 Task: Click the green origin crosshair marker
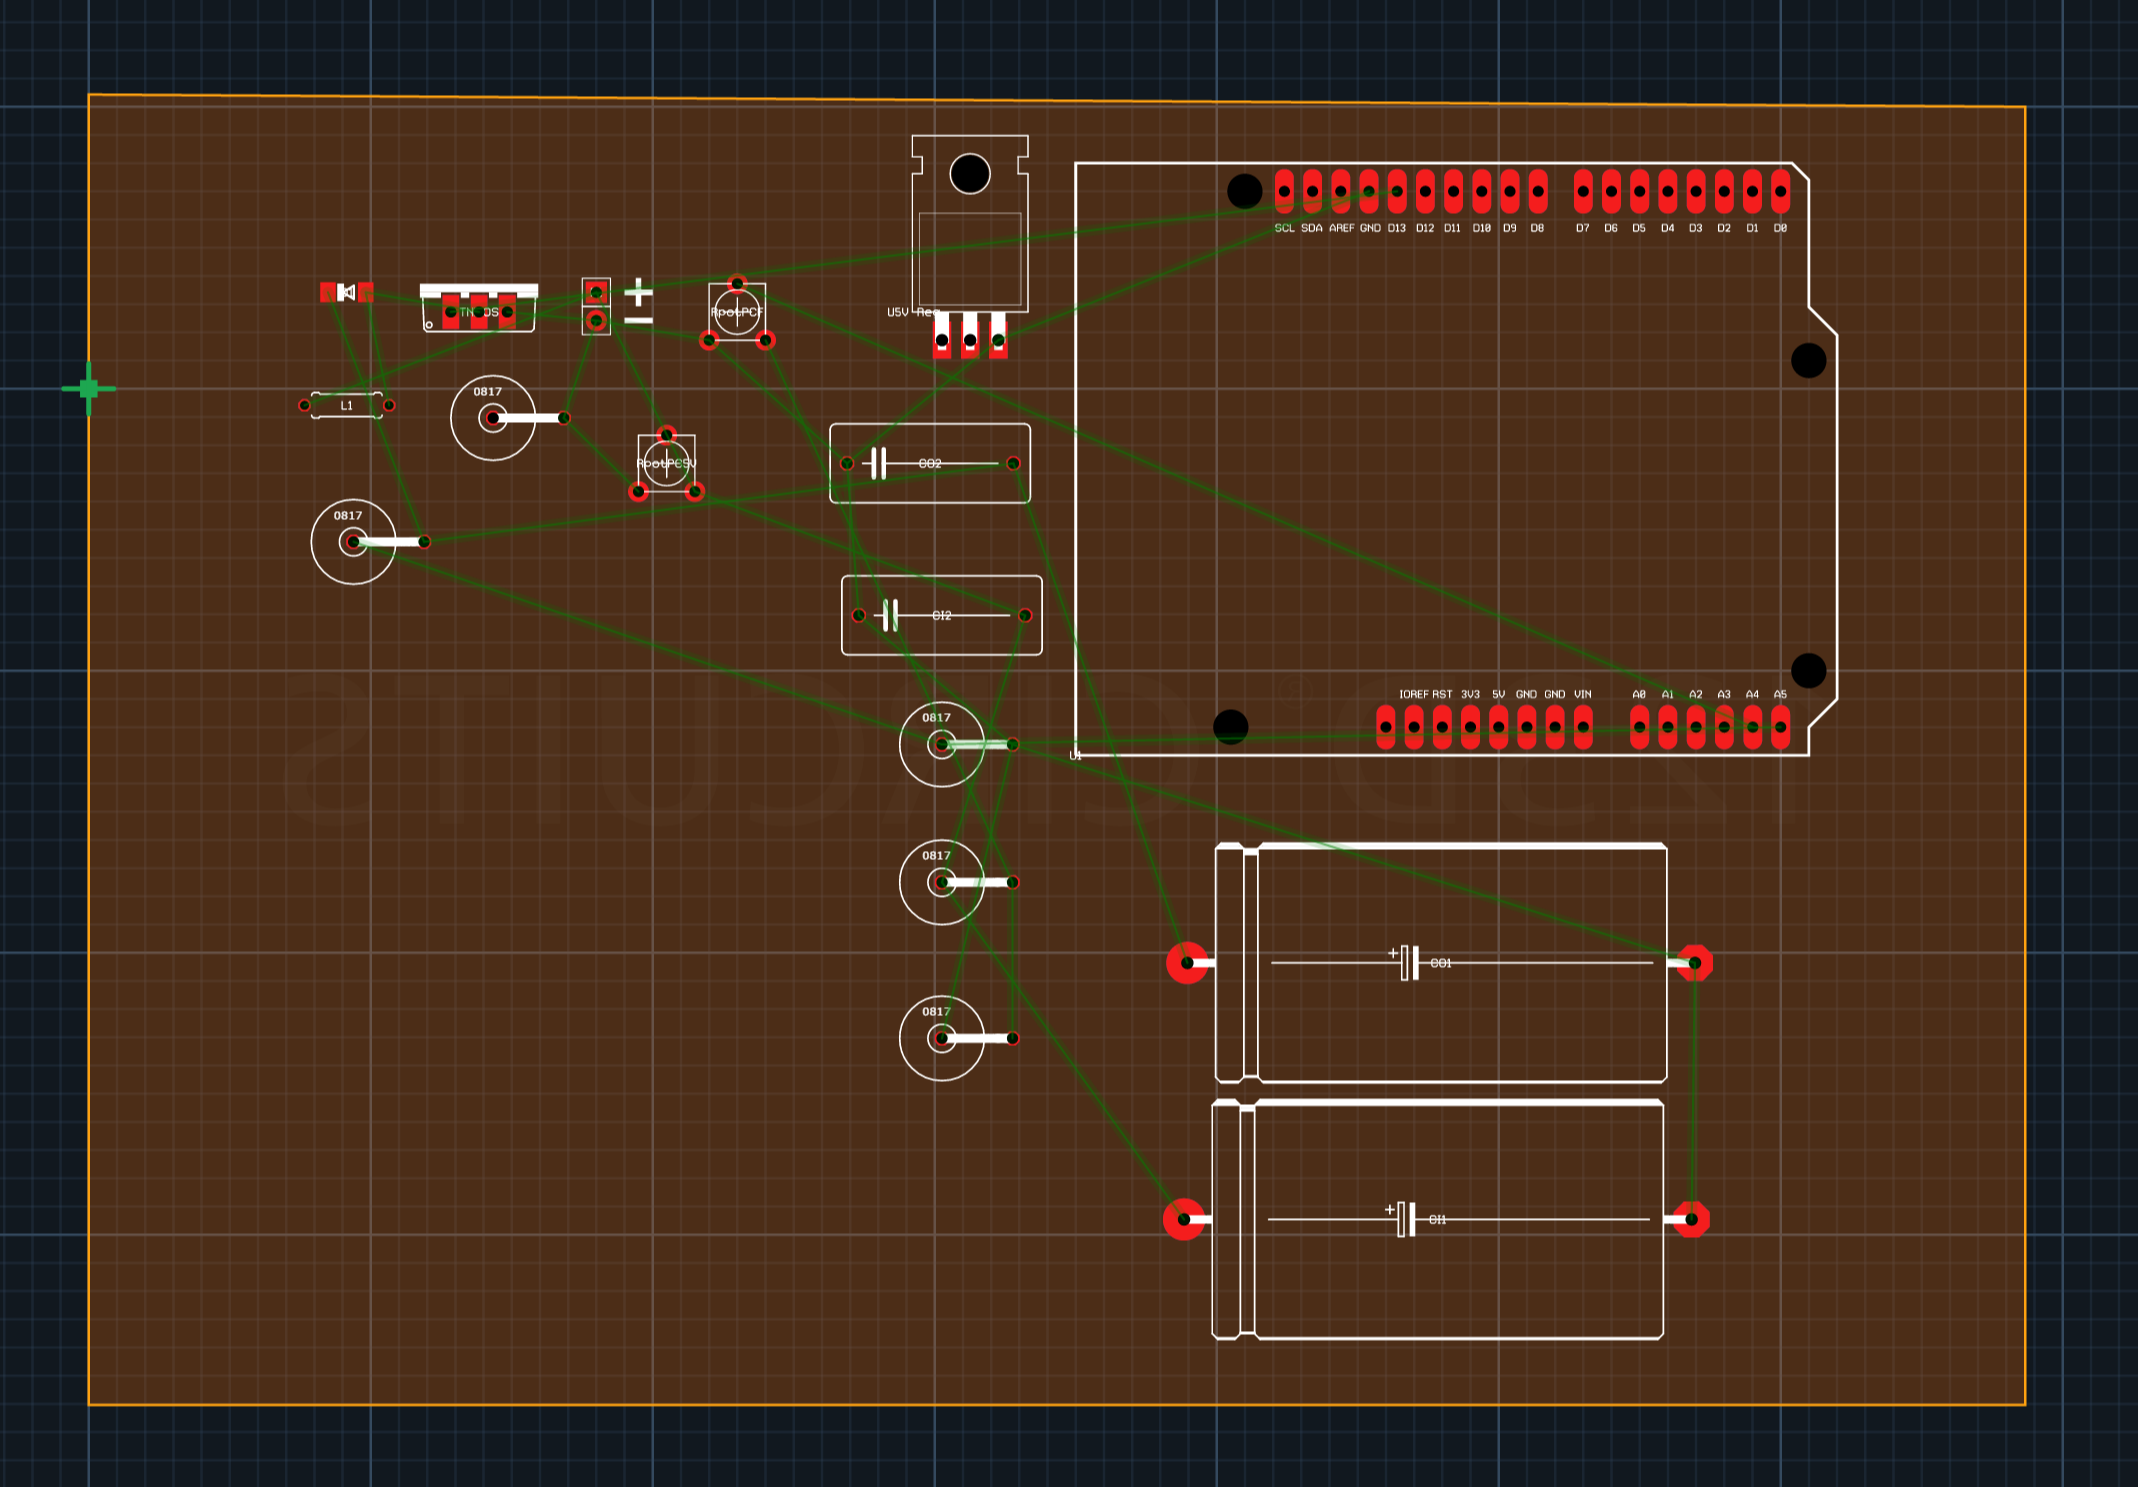tap(89, 388)
